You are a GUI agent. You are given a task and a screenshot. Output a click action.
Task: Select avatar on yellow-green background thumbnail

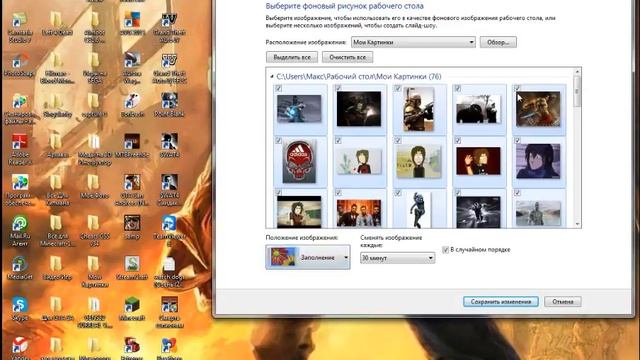tap(418, 161)
